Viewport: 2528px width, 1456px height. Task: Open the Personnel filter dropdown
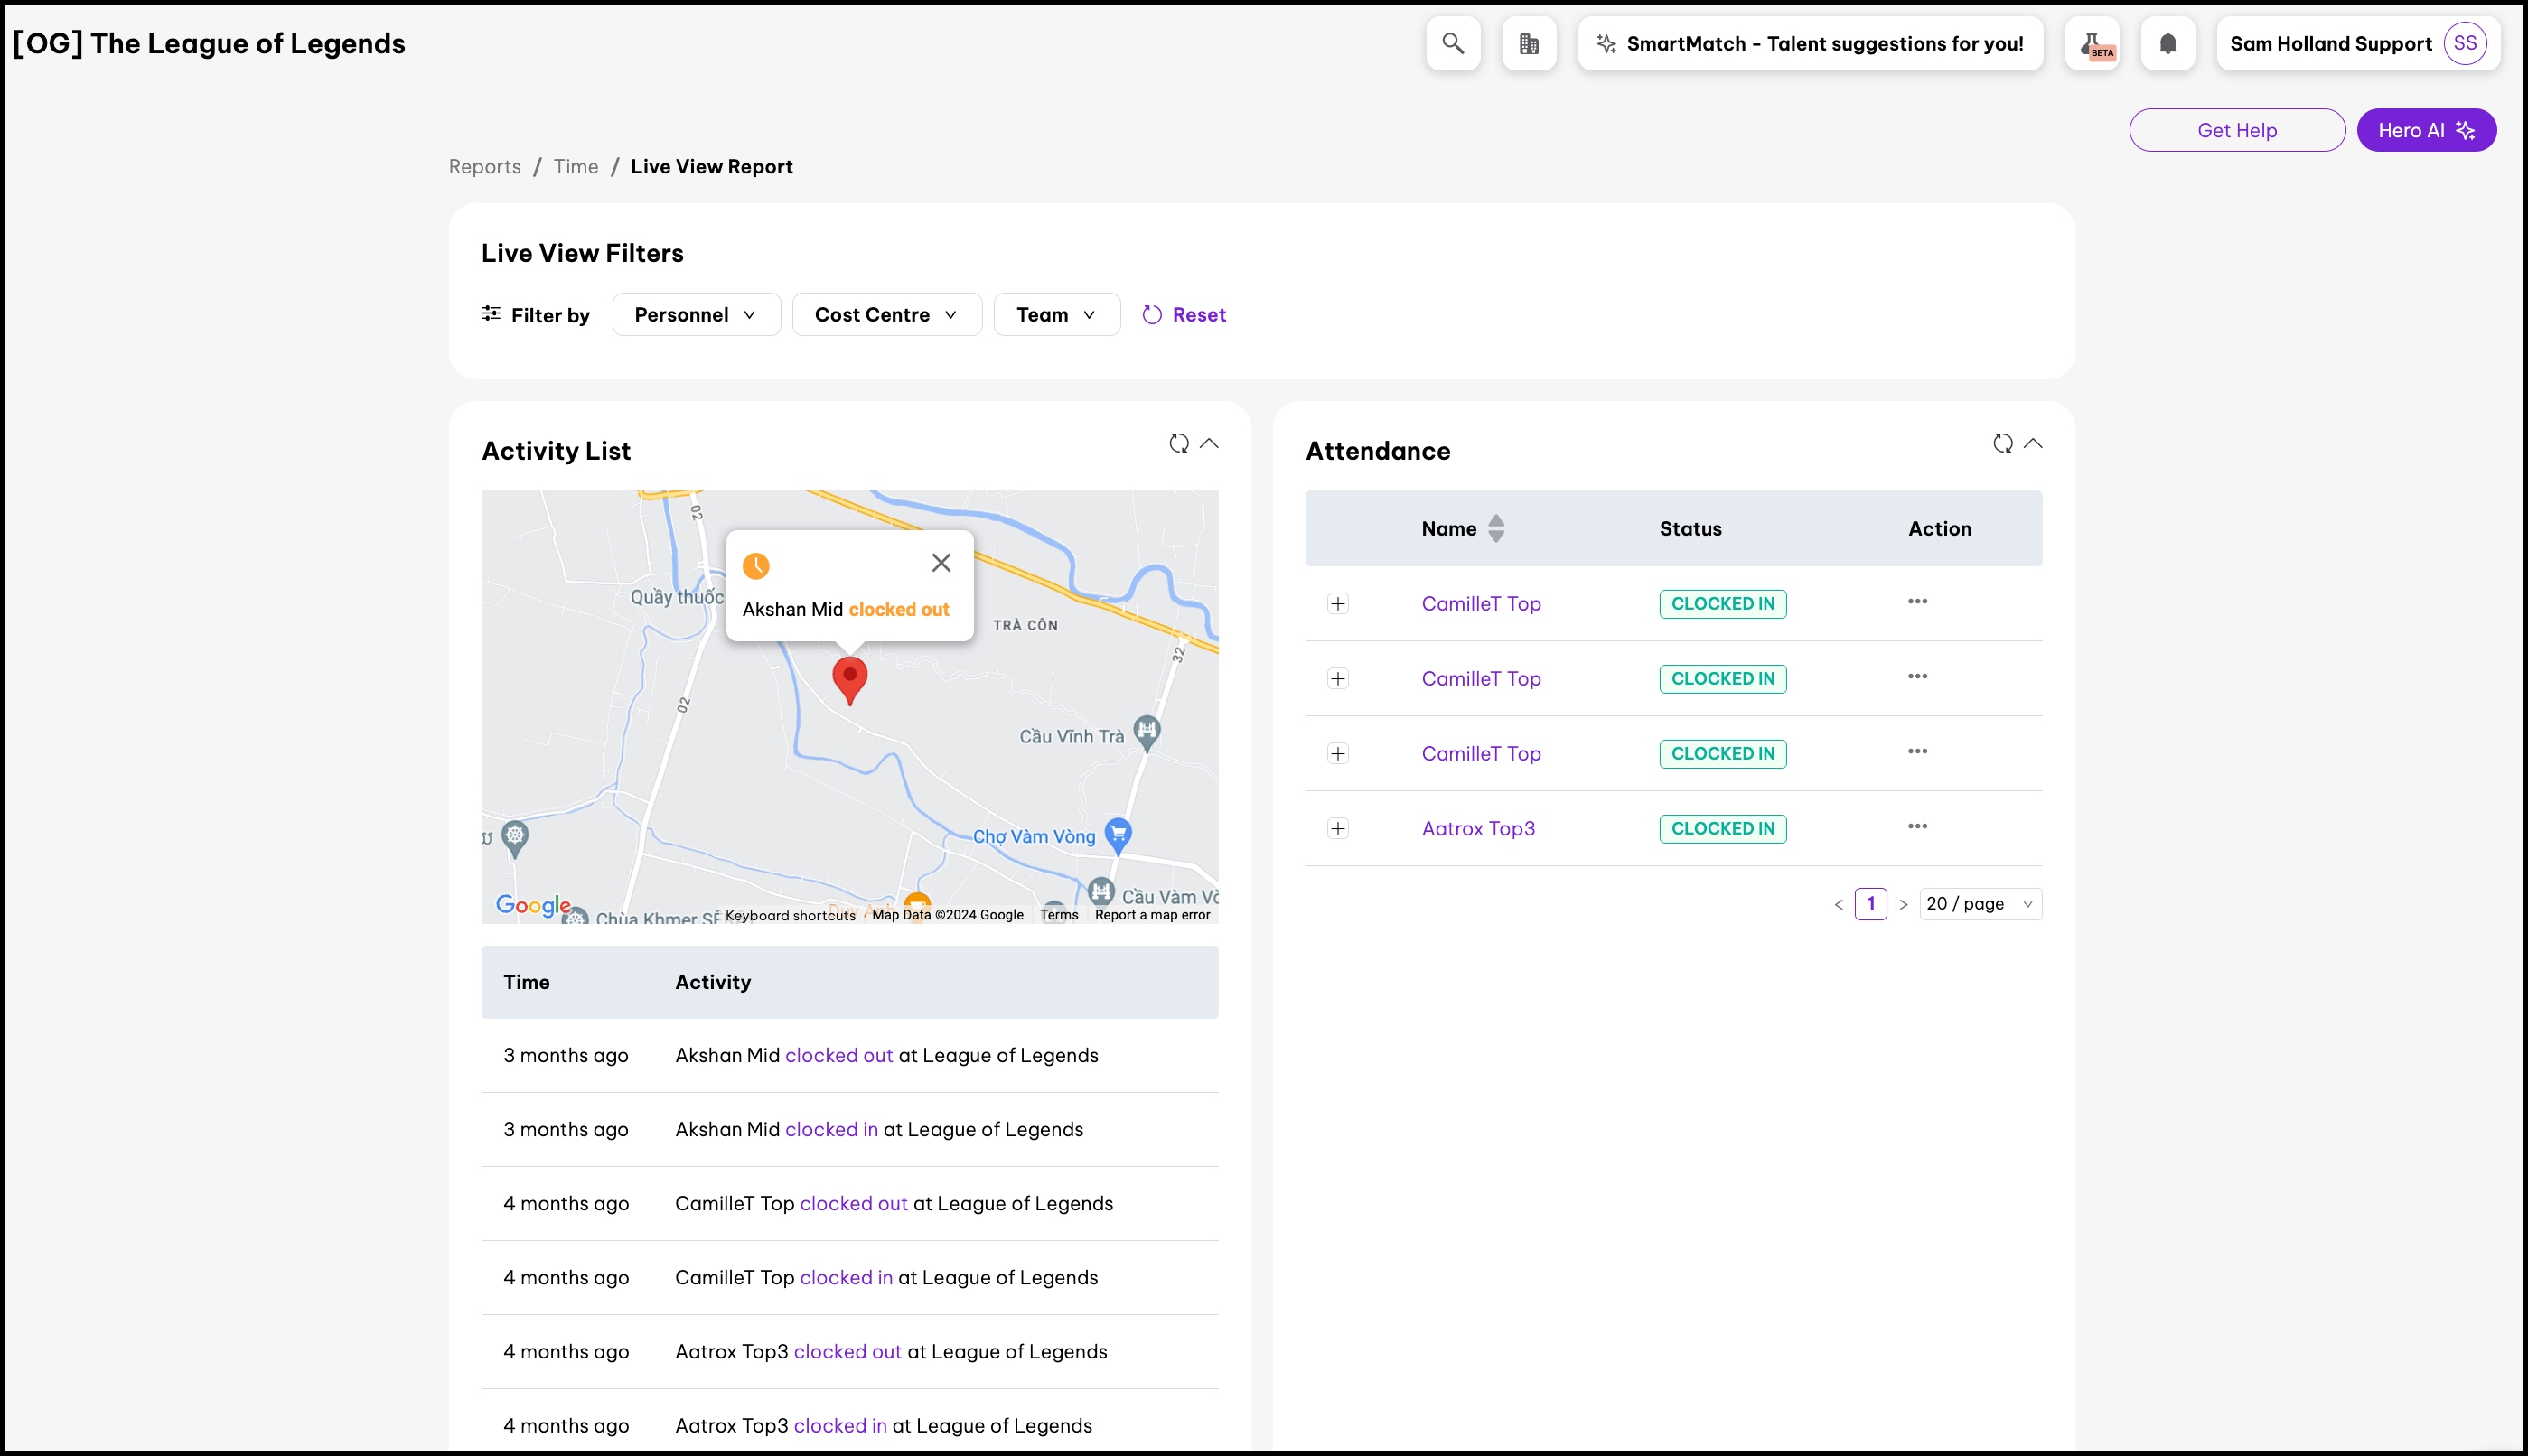point(696,315)
